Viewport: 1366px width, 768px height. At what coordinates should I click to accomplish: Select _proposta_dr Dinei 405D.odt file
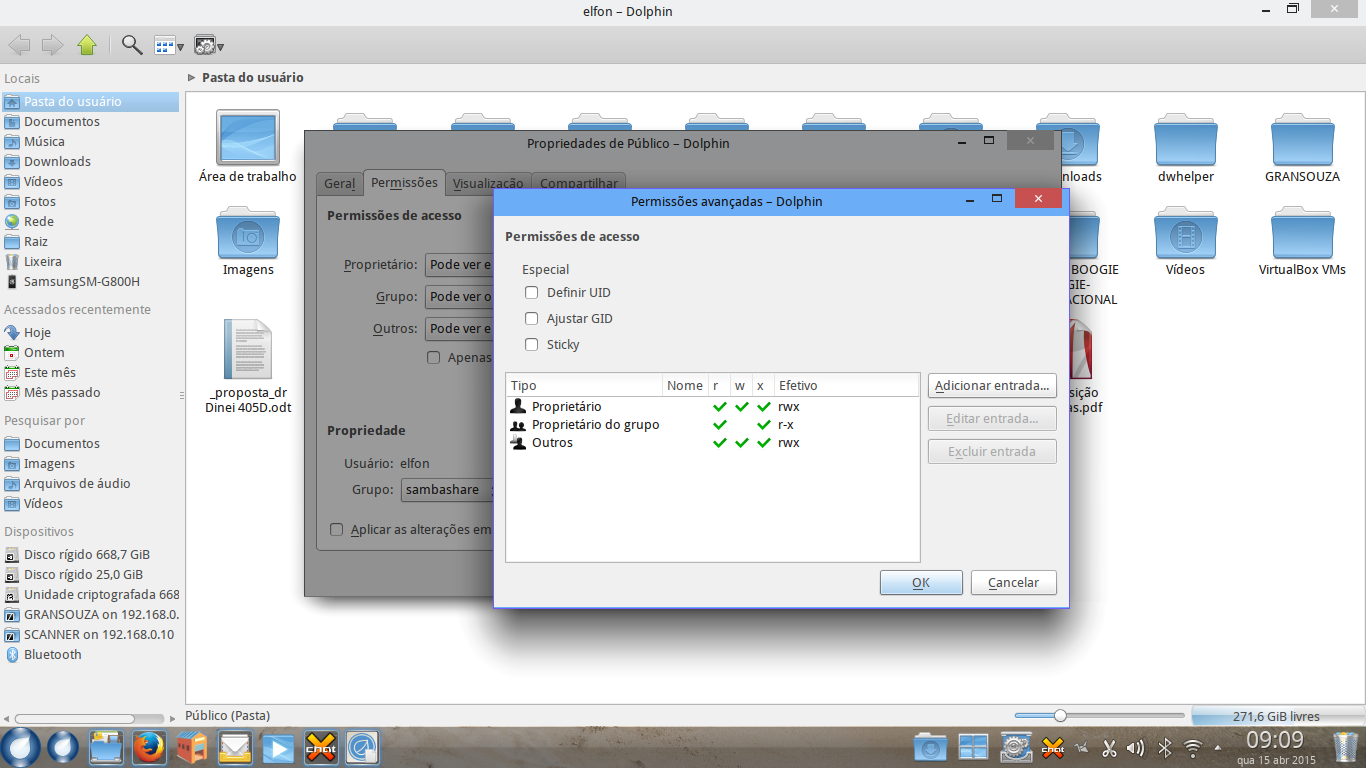(x=248, y=367)
